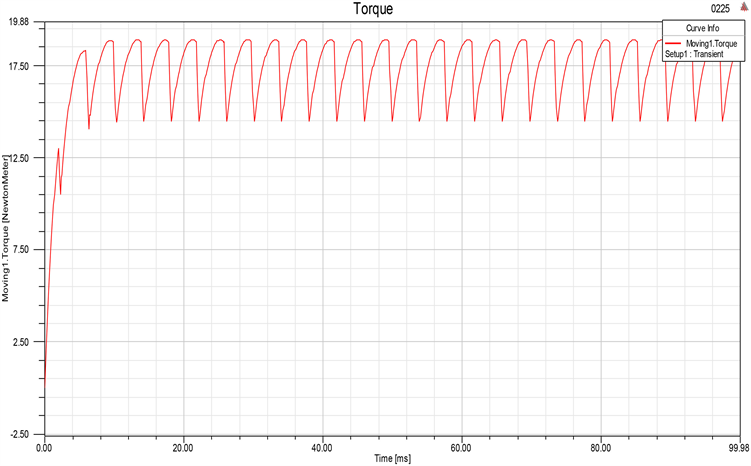The width and height of the screenshot is (751, 466).
Task: Select the Torque plot title
Action: [x=374, y=9]
